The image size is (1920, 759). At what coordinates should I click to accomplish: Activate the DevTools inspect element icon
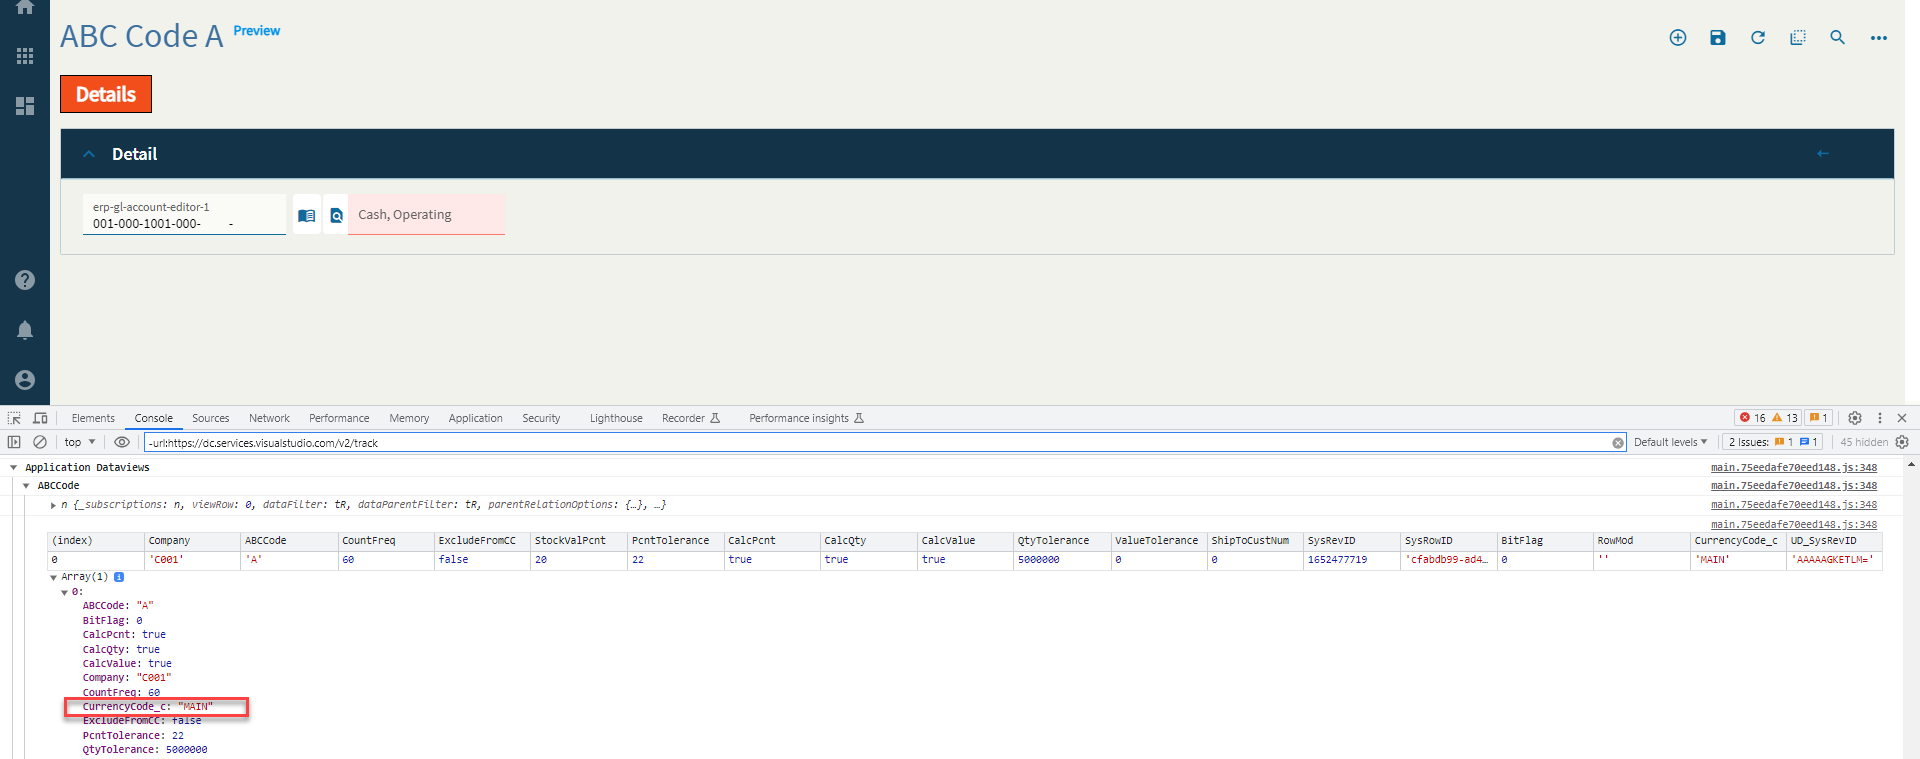14,418
